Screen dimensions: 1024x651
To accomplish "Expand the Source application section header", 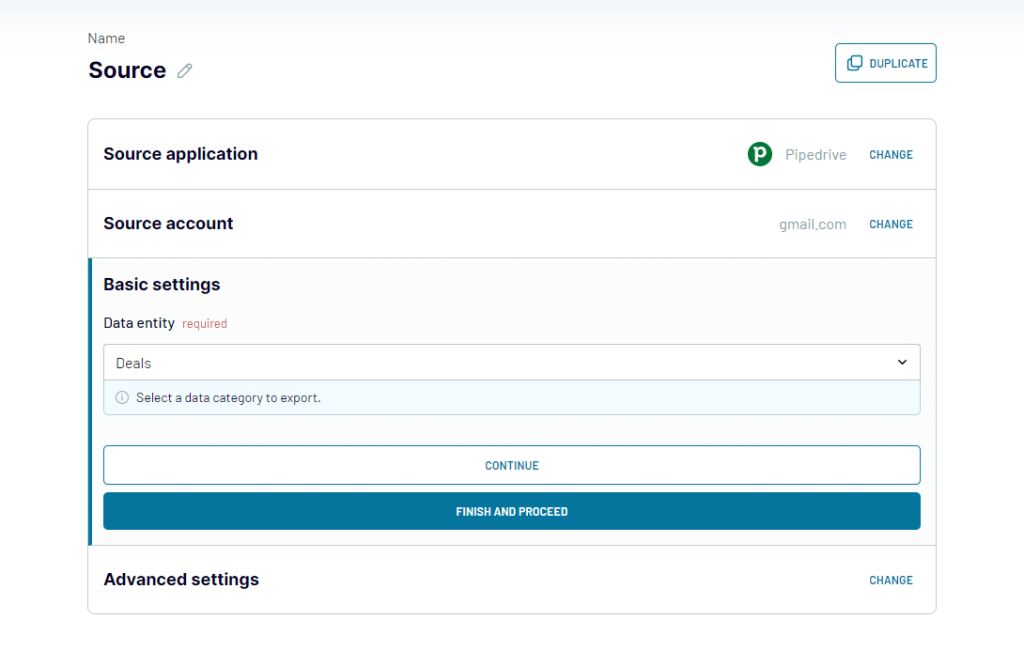I will (181, 154).
